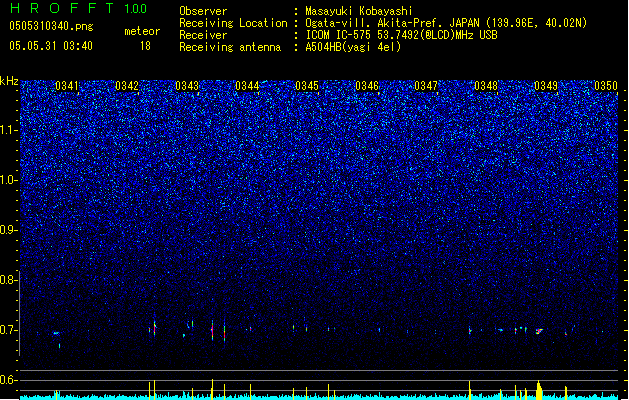Click the 0346 time marker
Image resolution: width=629 pixels, height=400 pixels.
(x=367, y=86)
